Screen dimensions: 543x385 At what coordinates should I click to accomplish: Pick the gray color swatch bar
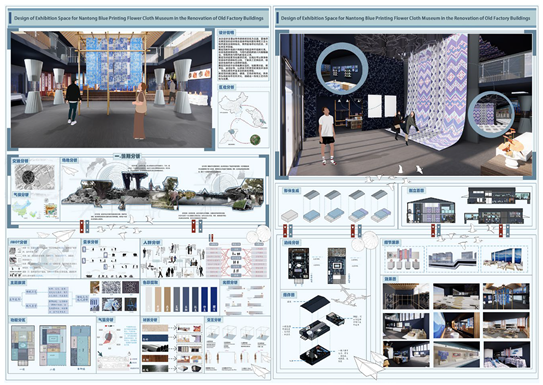pyautogui.click(x=177, y=299)
